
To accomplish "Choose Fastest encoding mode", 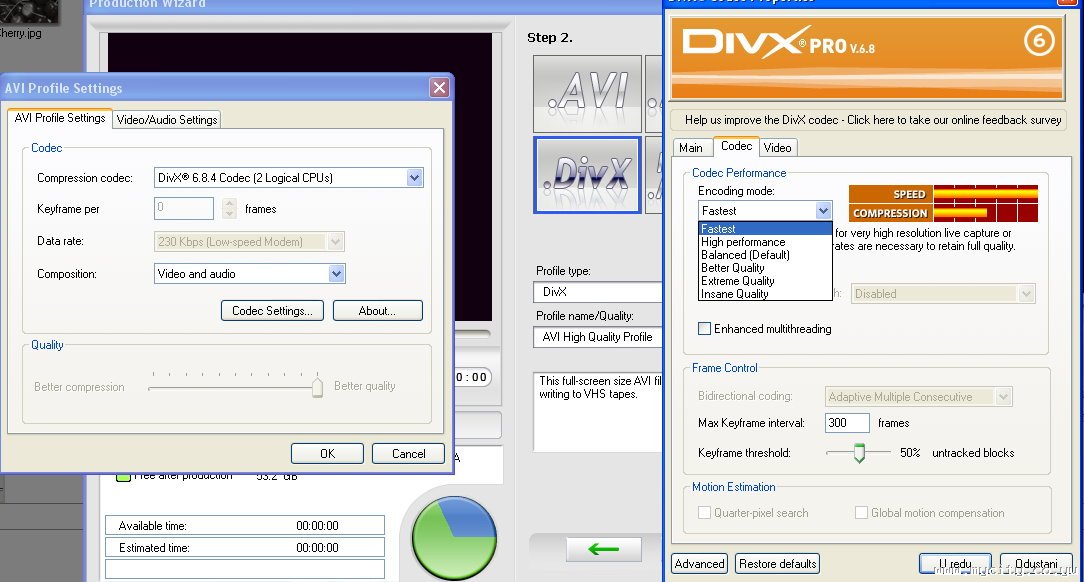I will pos(765,229).
